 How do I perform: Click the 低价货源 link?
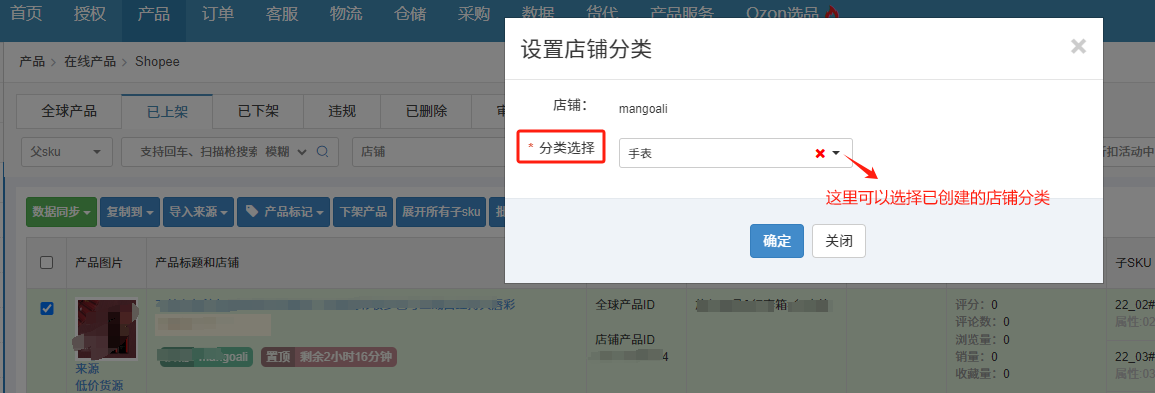coord(99,385)
